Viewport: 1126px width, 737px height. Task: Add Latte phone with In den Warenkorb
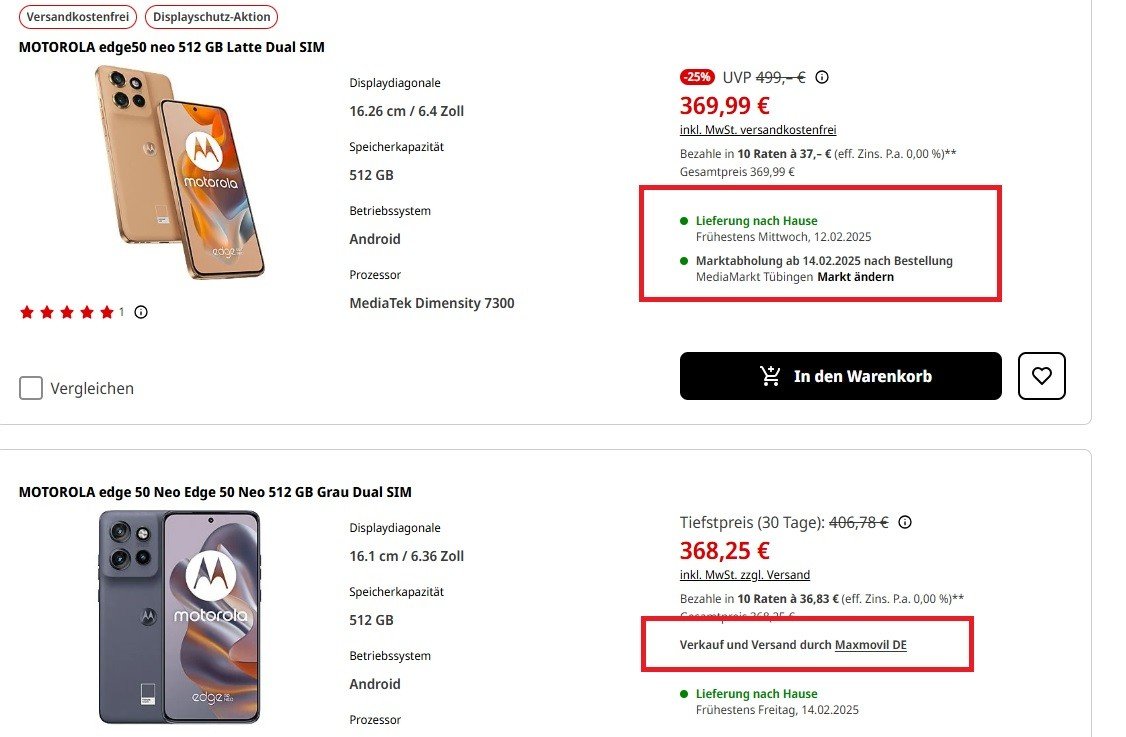click(840, 376)
